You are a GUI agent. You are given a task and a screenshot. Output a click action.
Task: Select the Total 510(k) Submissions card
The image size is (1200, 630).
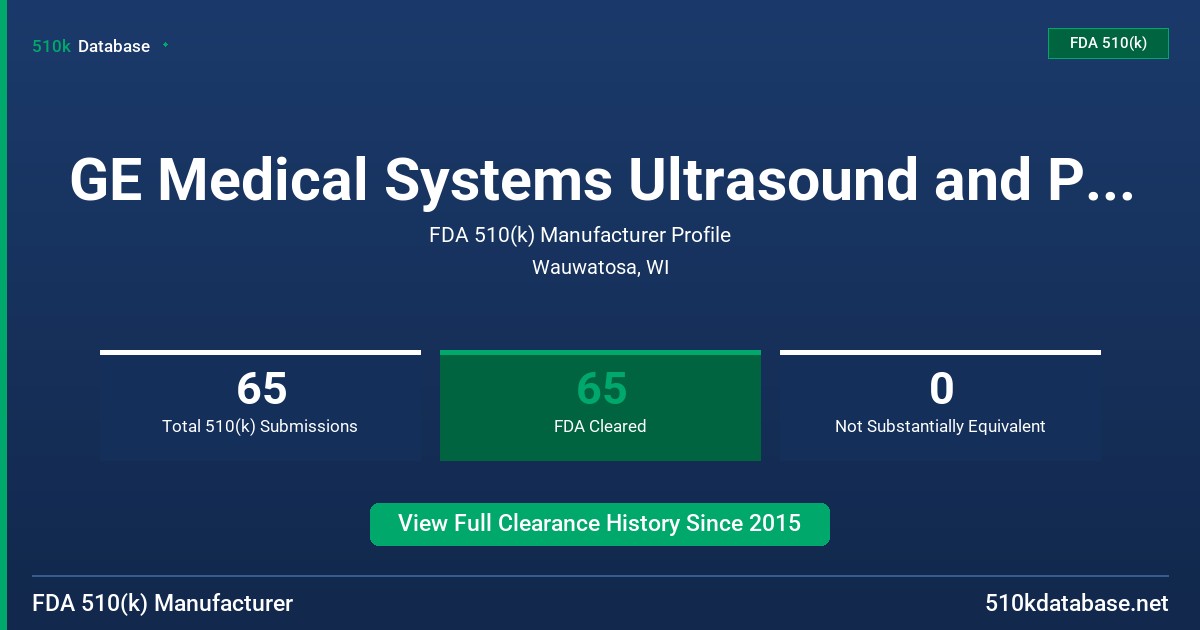260,405
